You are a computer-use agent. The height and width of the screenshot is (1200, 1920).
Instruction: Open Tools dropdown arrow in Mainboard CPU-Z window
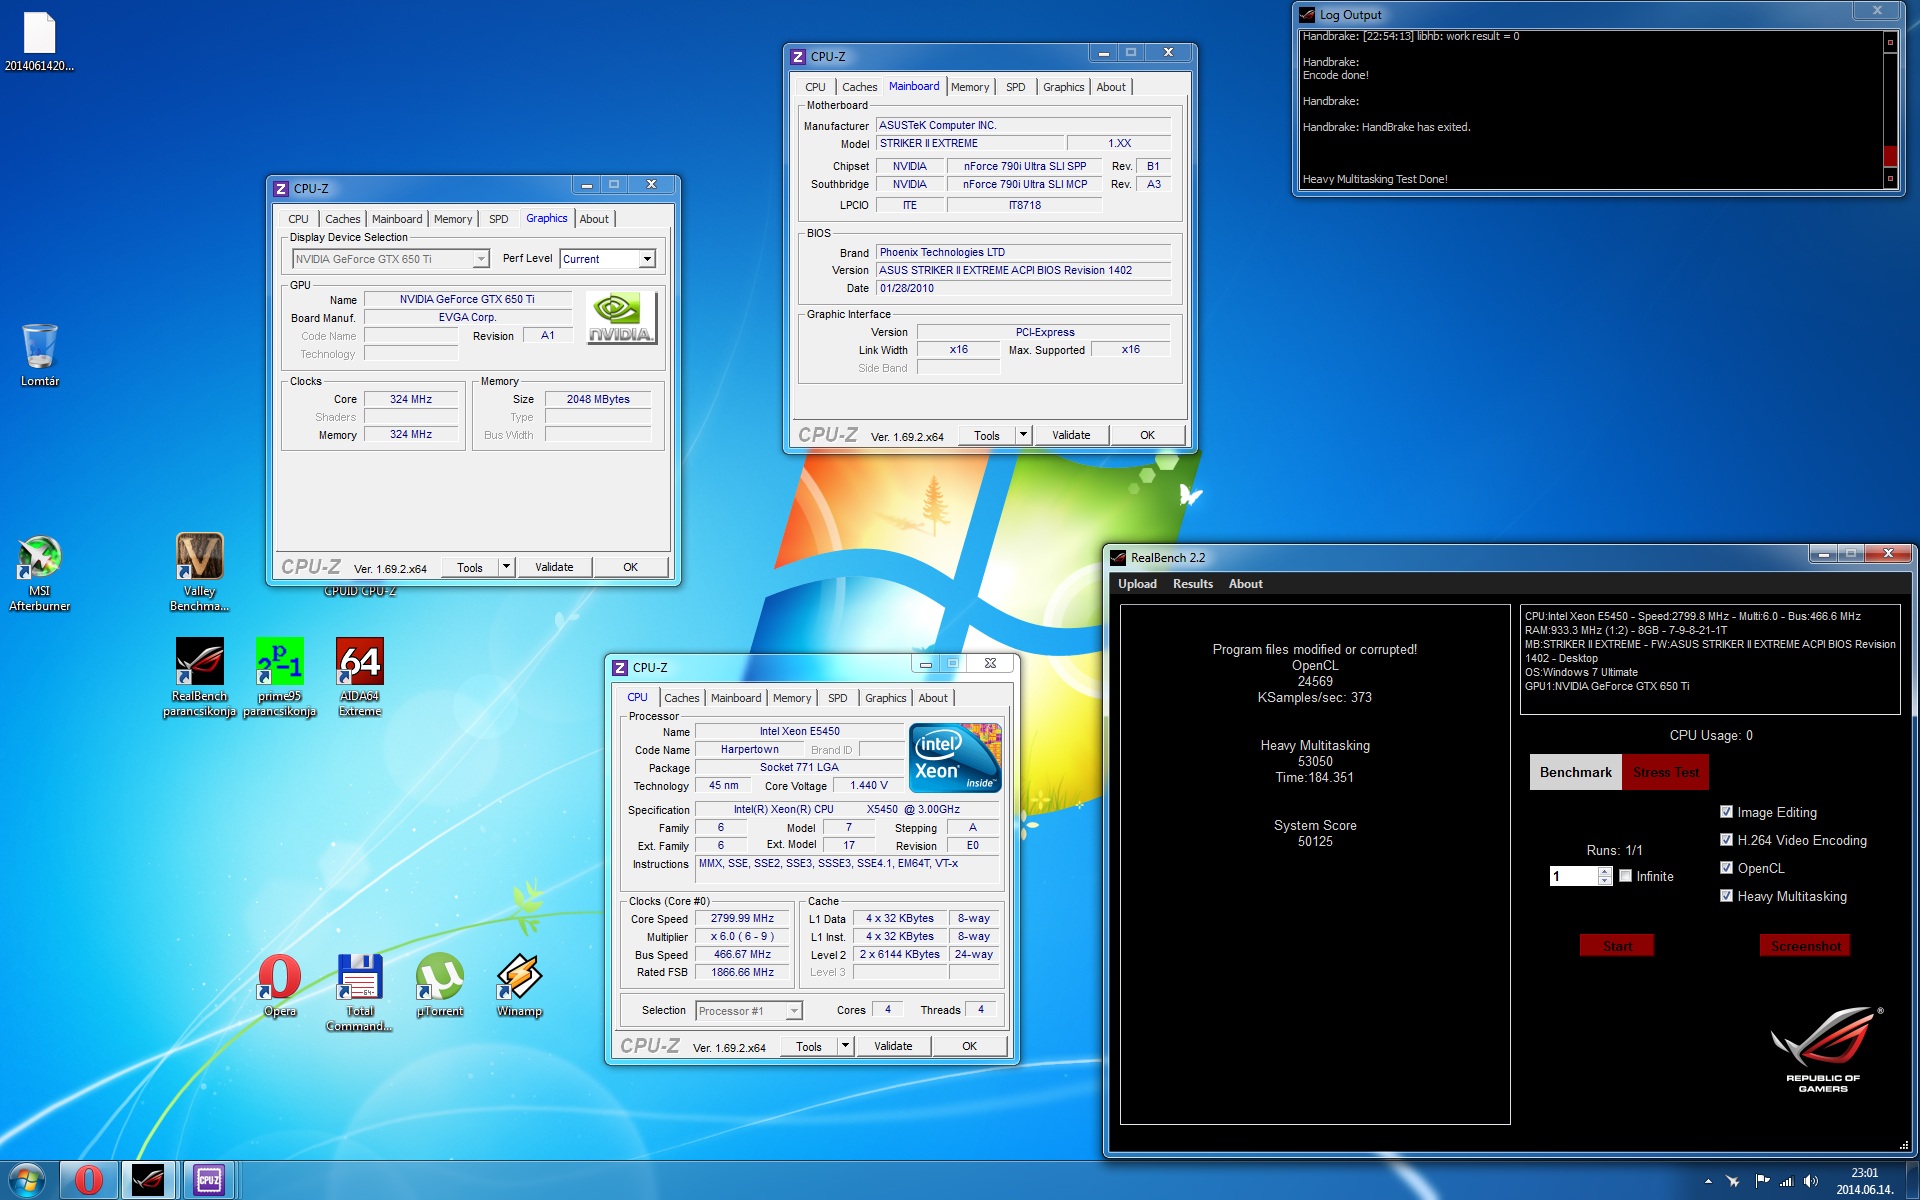pos(1023,435)
